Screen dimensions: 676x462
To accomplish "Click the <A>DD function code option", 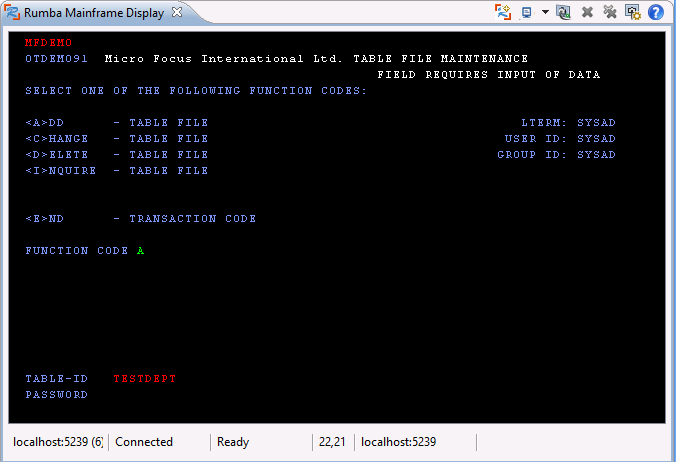I will [44, 123].
